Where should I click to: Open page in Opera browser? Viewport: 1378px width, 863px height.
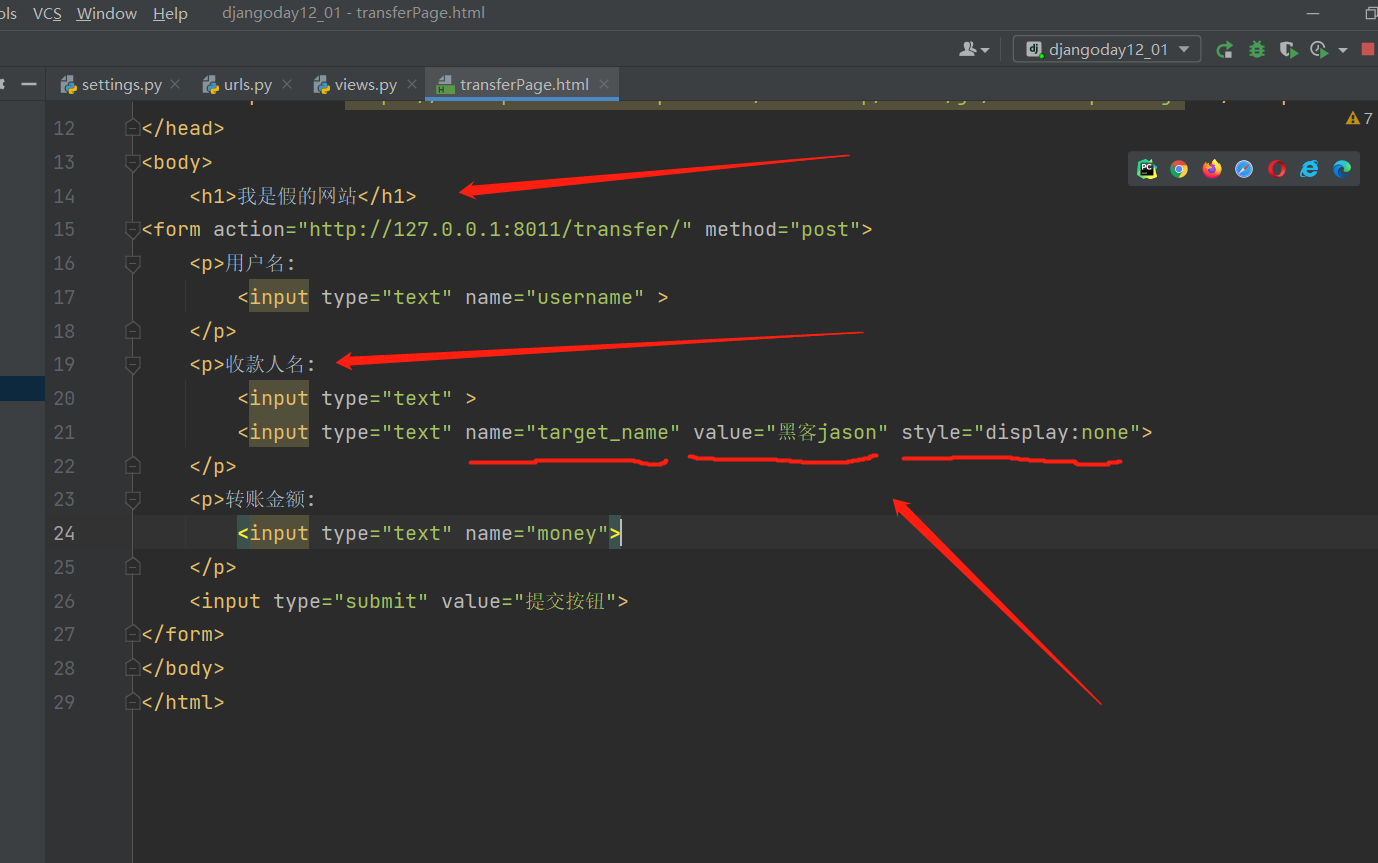1277,169
